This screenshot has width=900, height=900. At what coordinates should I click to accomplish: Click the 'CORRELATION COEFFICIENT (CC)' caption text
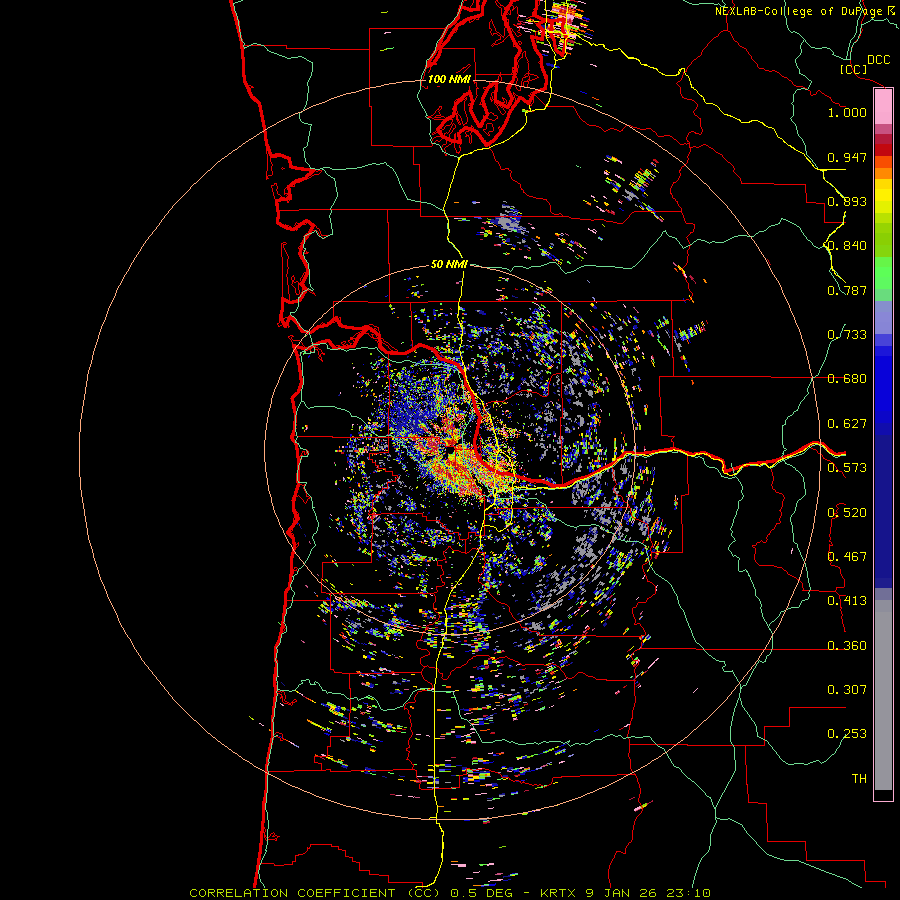[315, 893]
